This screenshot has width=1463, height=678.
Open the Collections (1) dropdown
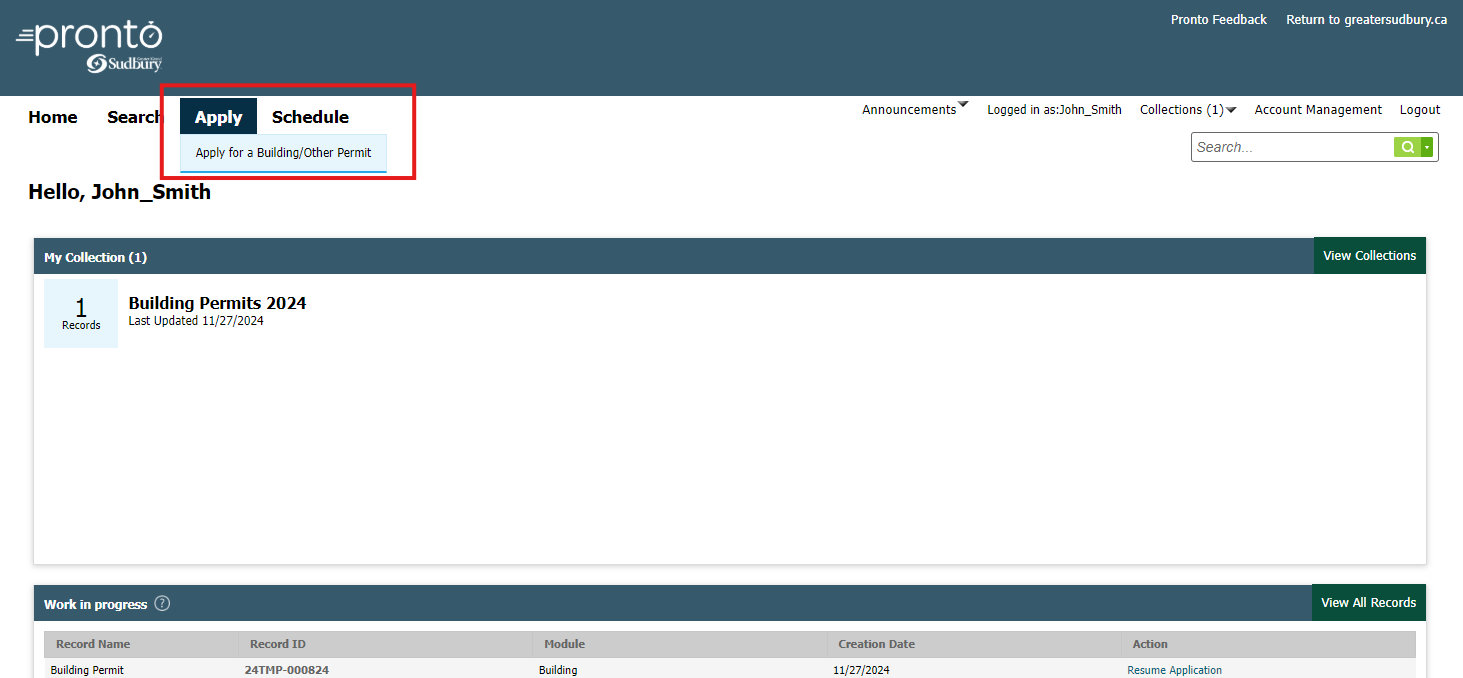click(1187, 109)
